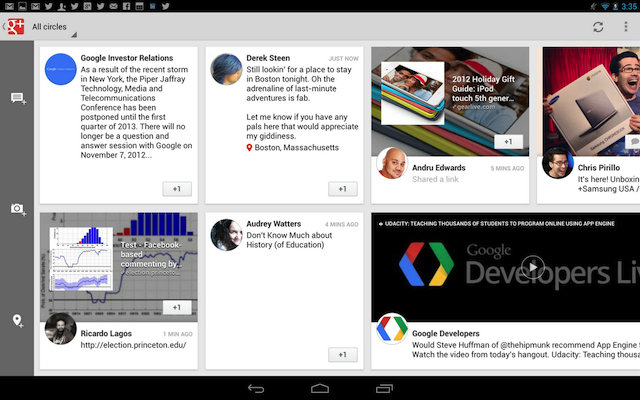Open the recent apps navigation button
Image resolution: width=640 pixels, height=400 pixels.
point(384,388)
